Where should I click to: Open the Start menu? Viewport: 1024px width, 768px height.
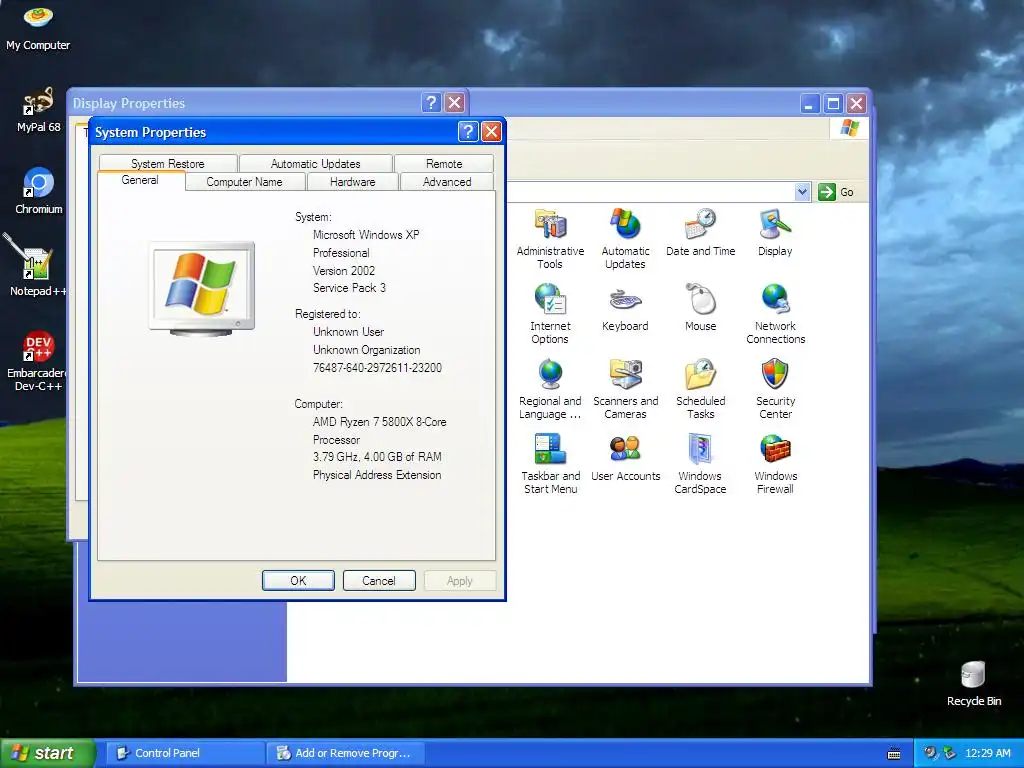coord(47,753)
